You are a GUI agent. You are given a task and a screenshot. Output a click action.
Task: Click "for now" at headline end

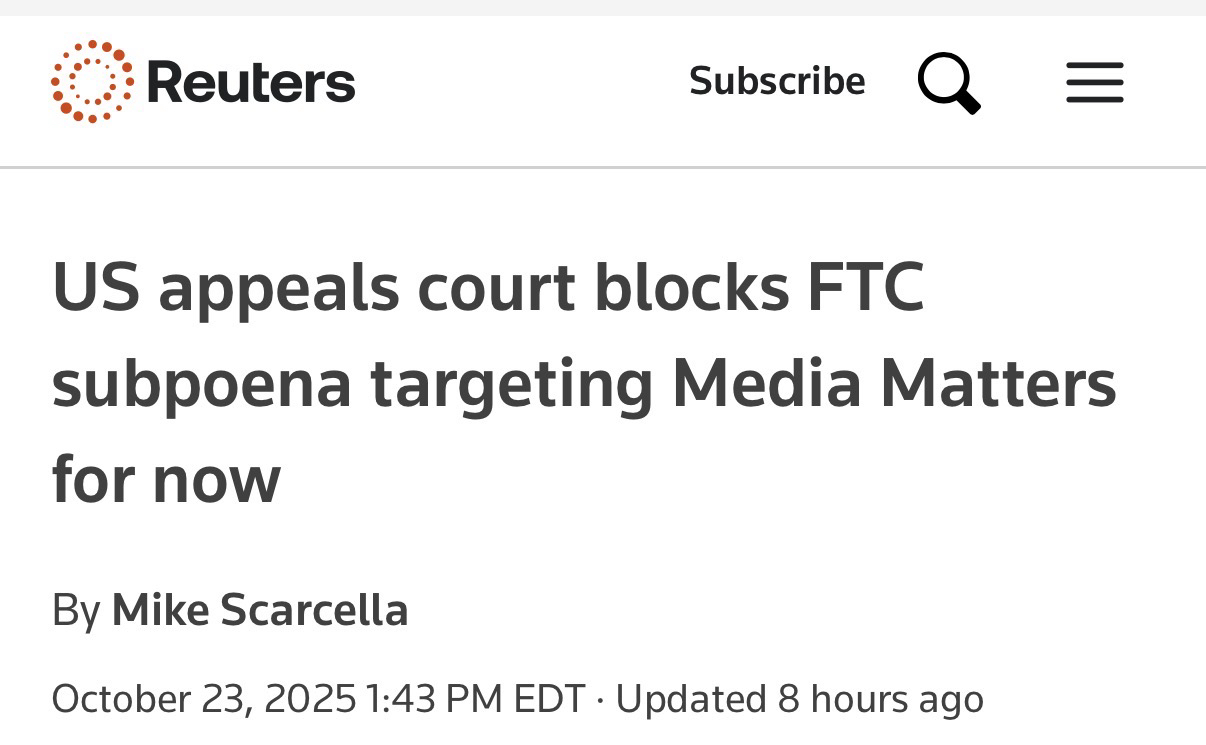pyautogui.click(x=166, y=479)
